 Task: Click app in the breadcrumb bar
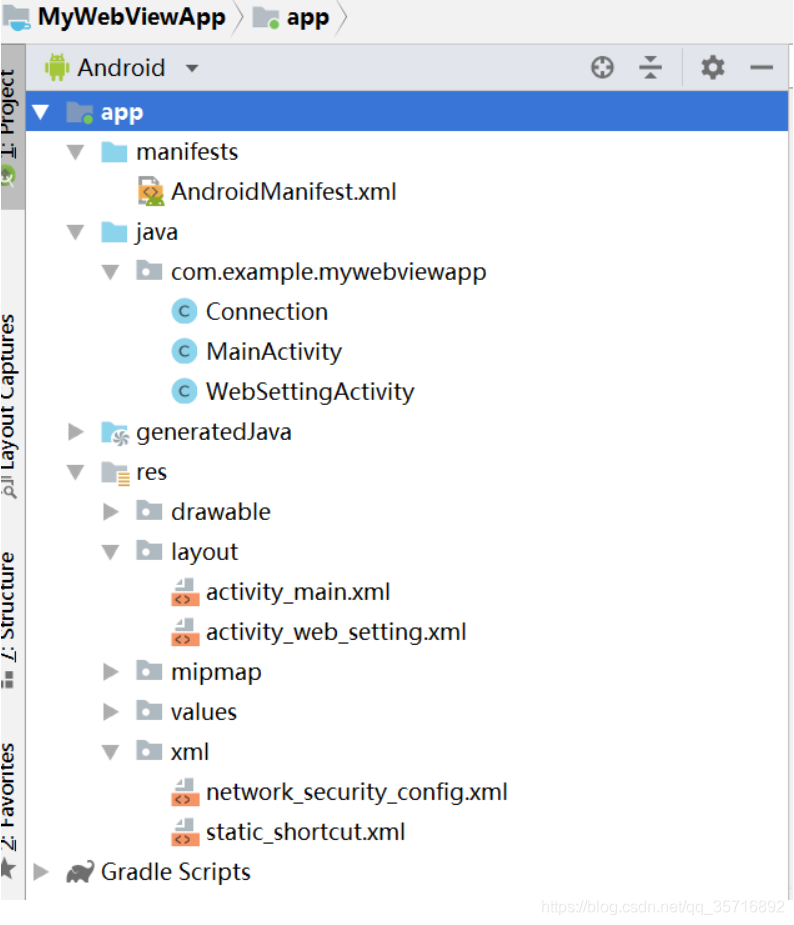coord(307,18)
